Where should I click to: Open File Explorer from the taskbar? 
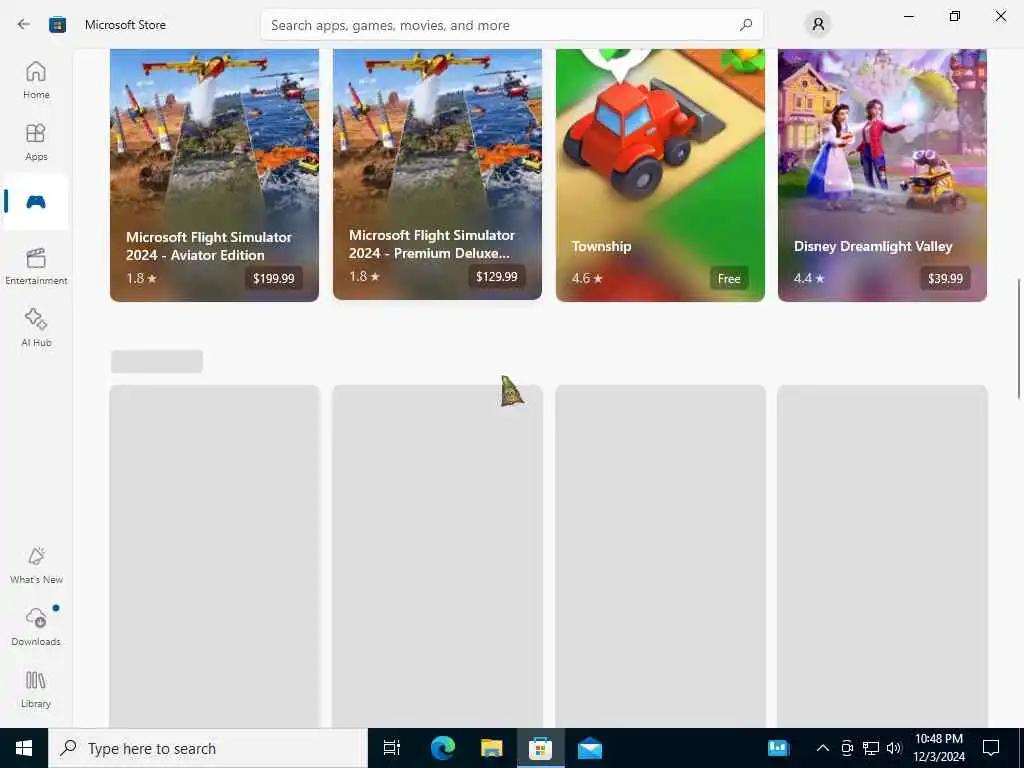[x=491, y=748]
